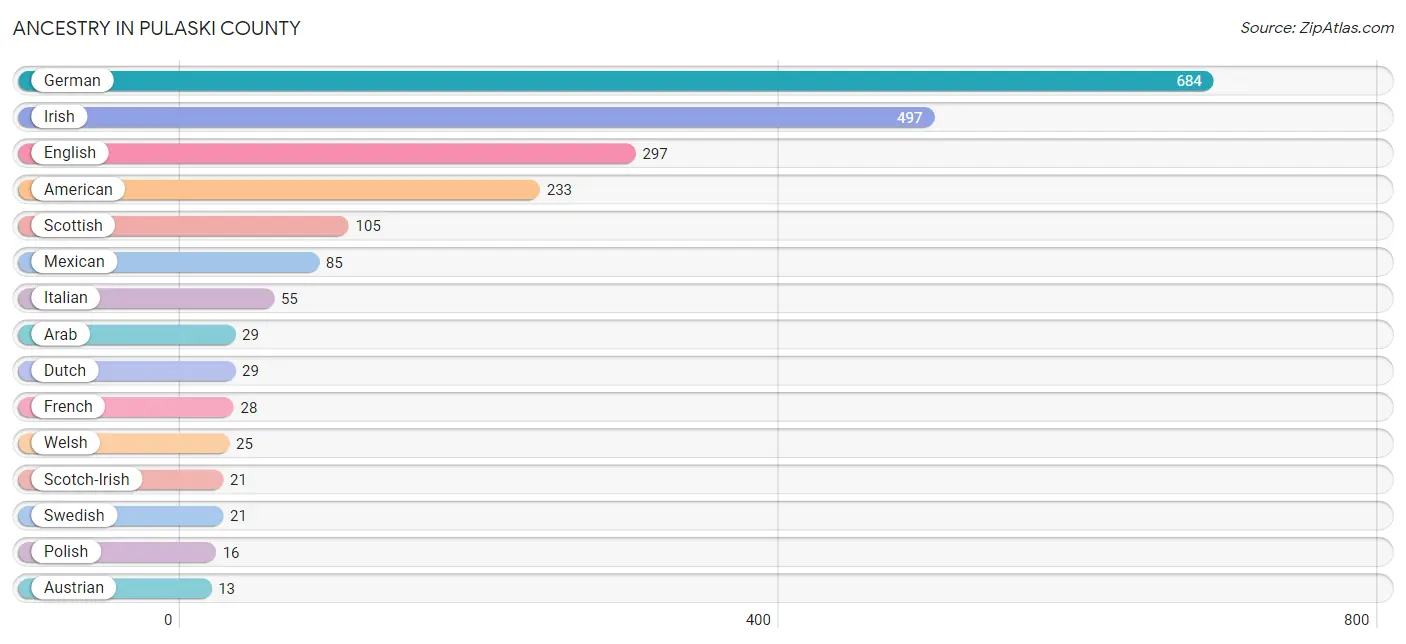
Task: Click the value 105 beside Scottish bar
Action: coord(368,226)
